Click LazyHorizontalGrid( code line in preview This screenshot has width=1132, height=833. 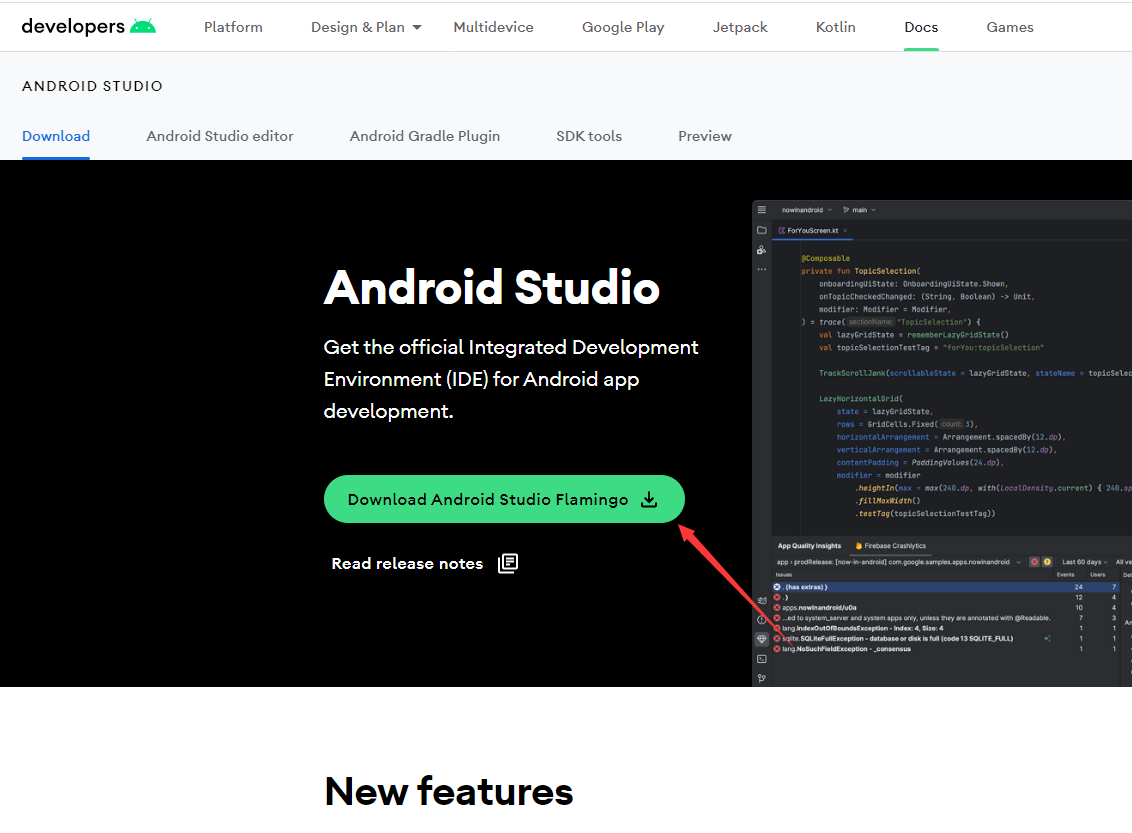861,398
